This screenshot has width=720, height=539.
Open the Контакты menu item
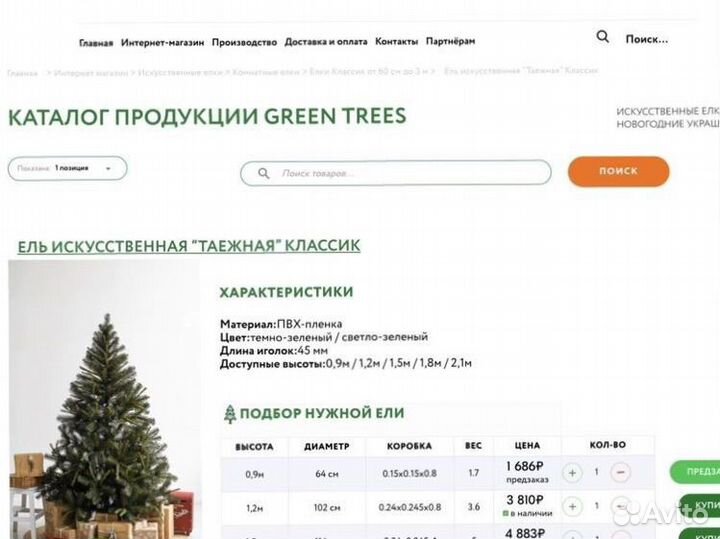[397, 41]
